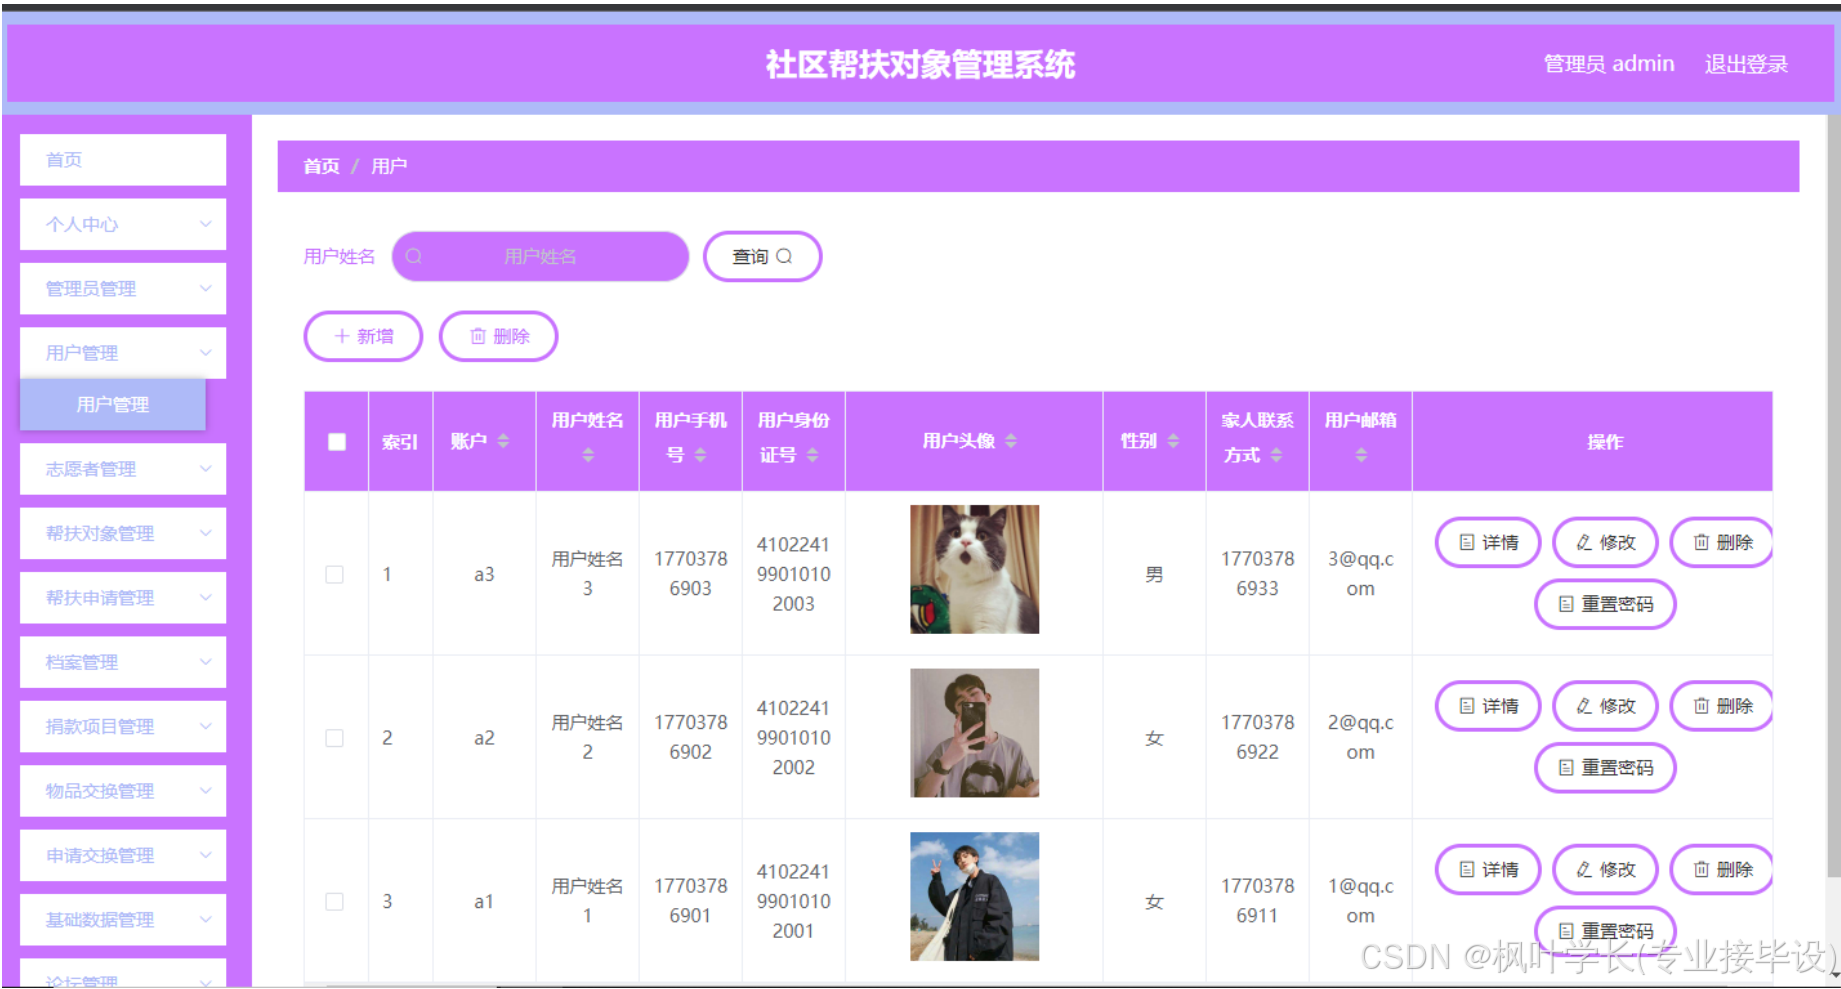Select the 用户管理 submenu item

[113, 405]
